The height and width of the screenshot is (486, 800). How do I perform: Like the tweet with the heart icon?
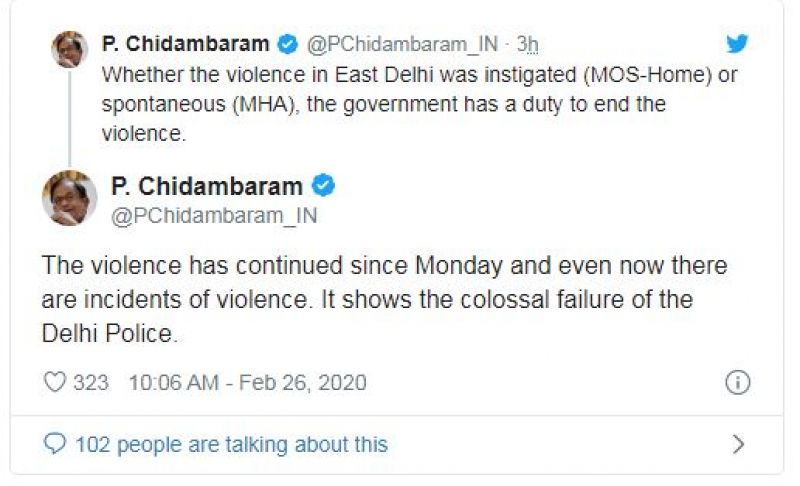[x=55, y=382]
